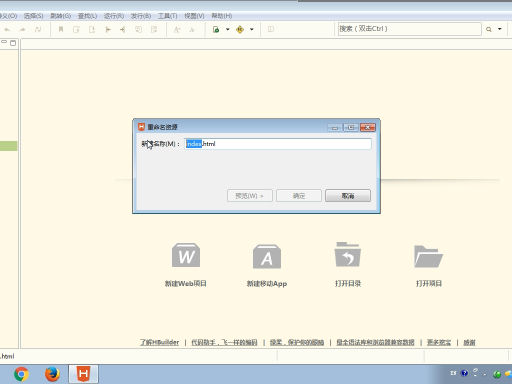Click the yellow diamond icon in the toolbar

click(x=240, y=30)
